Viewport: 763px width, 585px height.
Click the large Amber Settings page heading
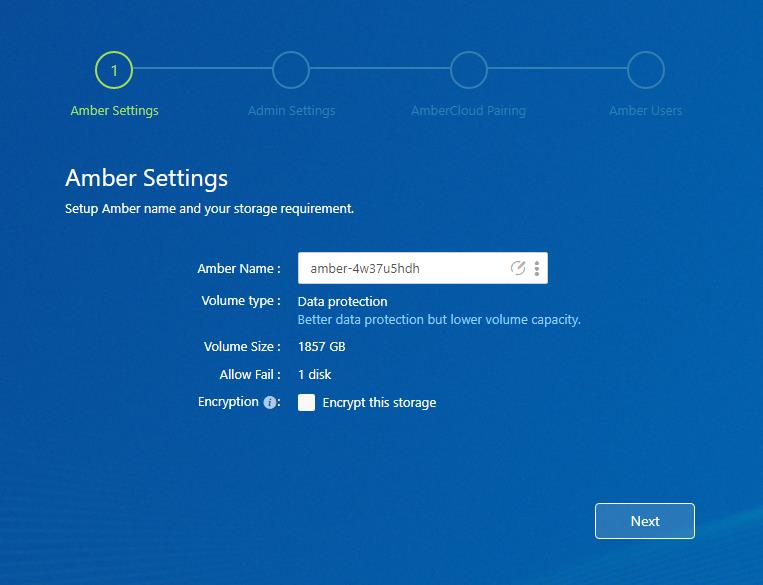(x=146, y=178)
